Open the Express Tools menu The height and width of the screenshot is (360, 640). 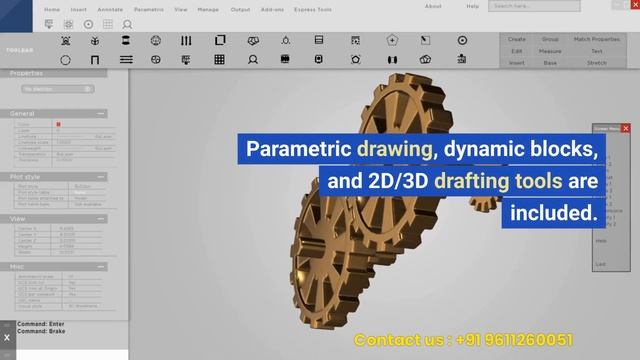(313, 9)
